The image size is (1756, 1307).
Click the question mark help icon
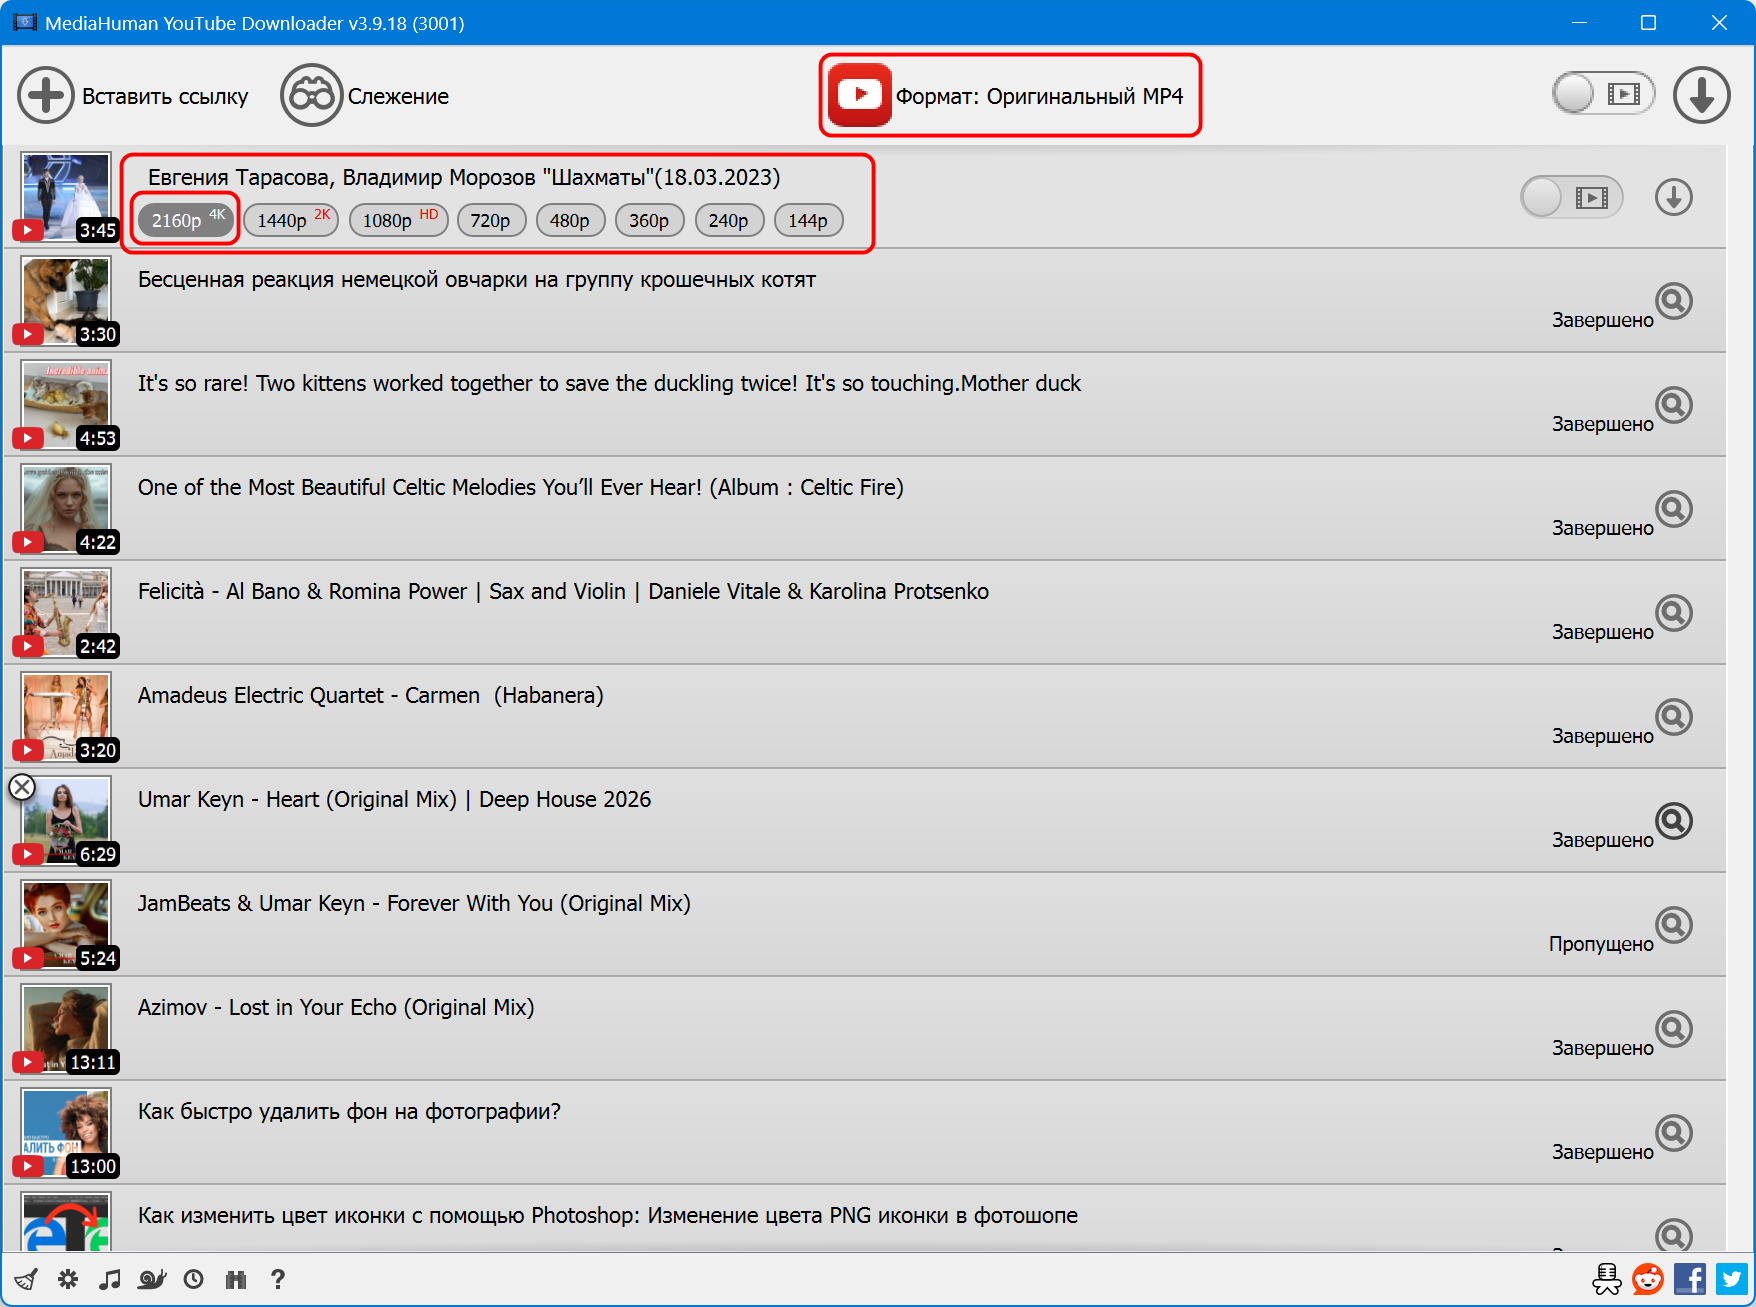(x=278, y=1279)
